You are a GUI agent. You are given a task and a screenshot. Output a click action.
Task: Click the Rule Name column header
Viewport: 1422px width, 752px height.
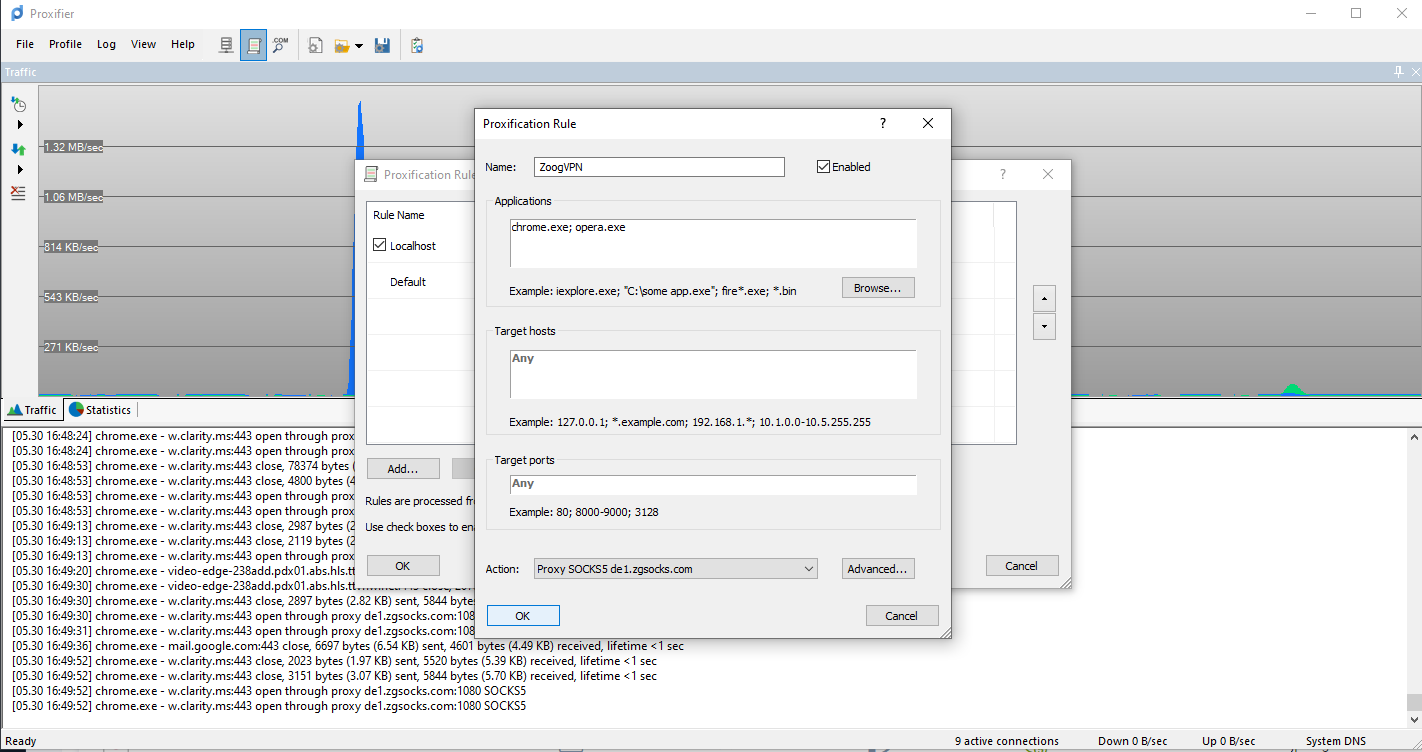pos(399,215)
